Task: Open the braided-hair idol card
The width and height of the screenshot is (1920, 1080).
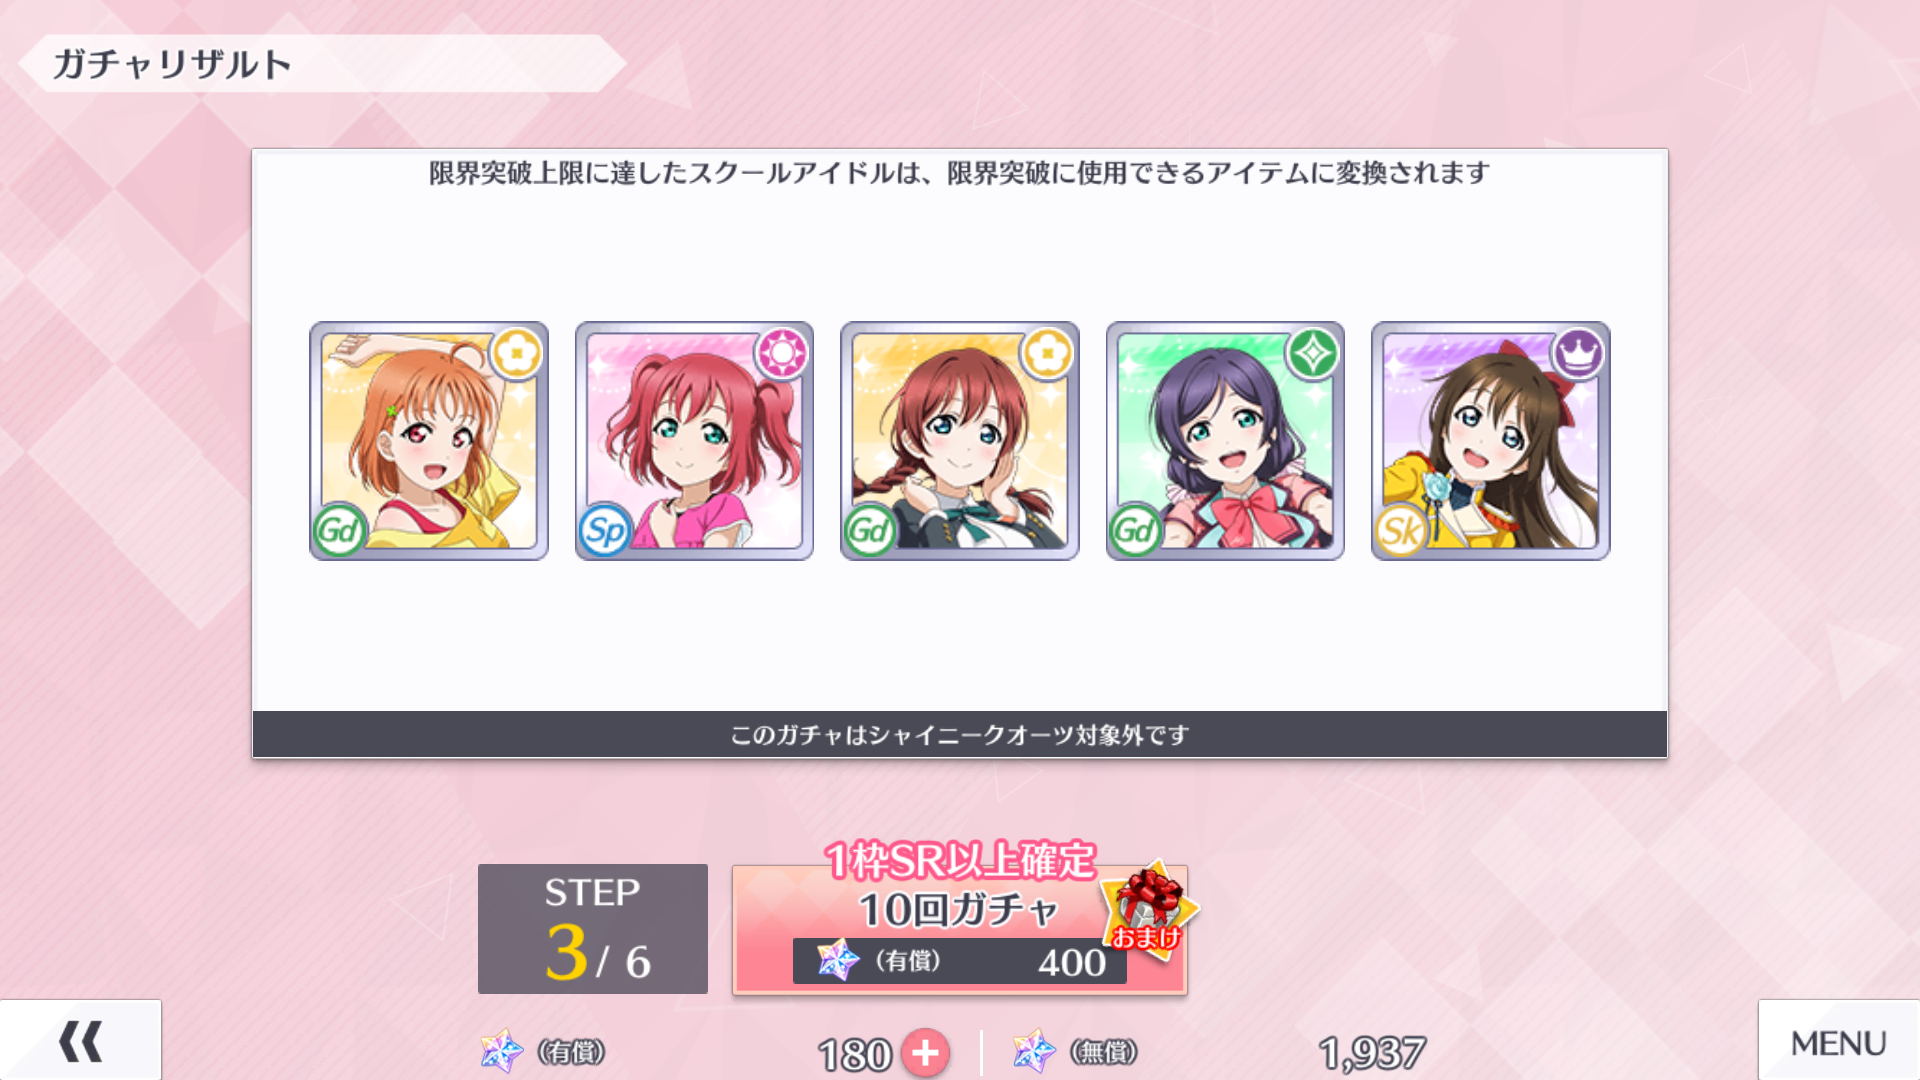Action: tap(960, 441)
